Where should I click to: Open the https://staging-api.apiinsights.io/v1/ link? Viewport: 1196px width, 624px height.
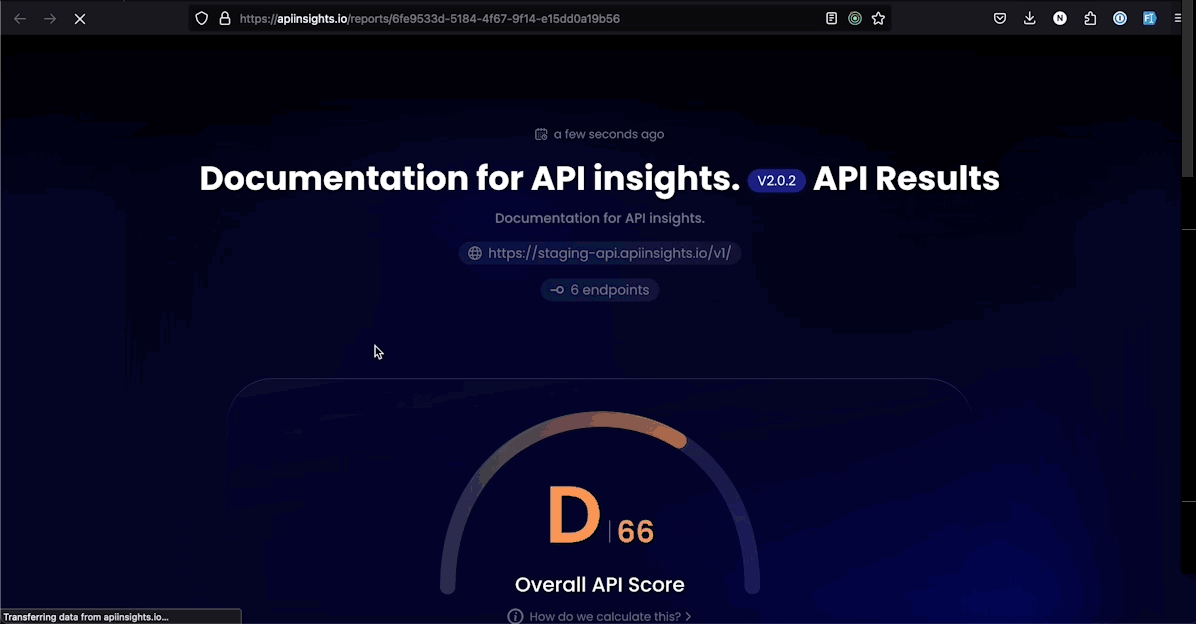[x=609, y=253]
